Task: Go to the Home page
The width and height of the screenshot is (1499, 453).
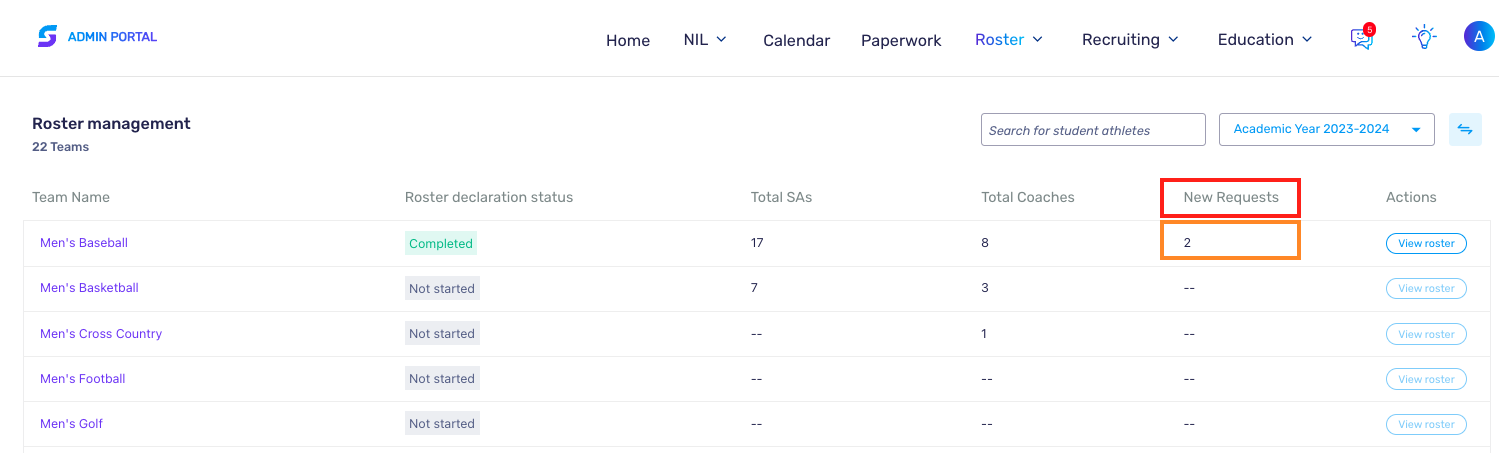Action: pos(628,40)
